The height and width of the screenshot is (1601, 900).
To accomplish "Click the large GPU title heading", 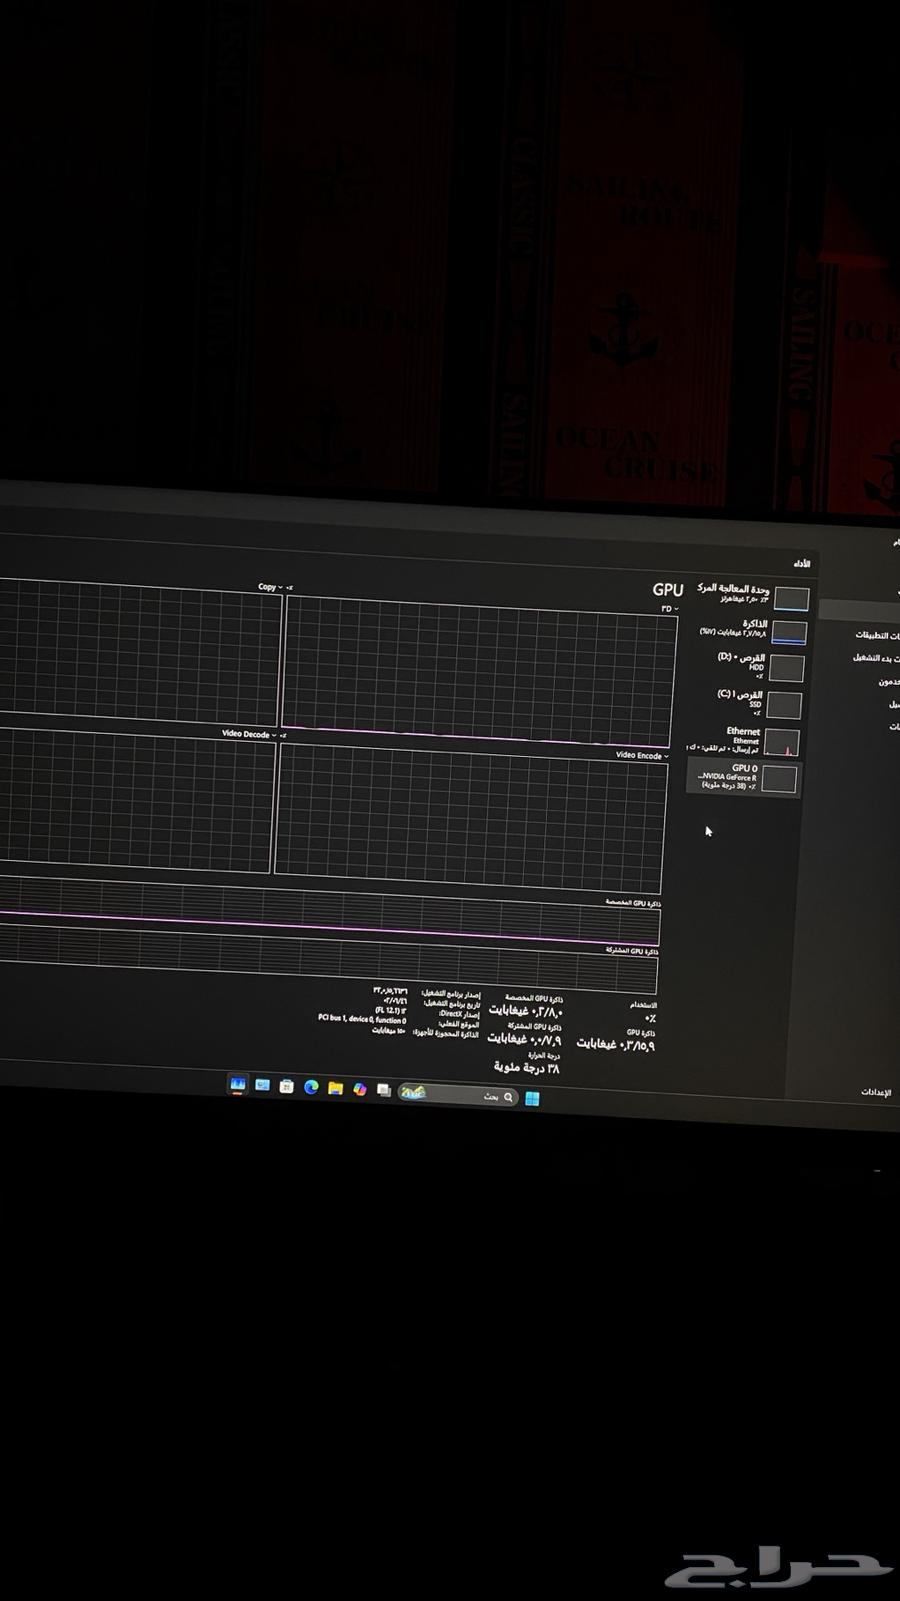I will (668, 590).
